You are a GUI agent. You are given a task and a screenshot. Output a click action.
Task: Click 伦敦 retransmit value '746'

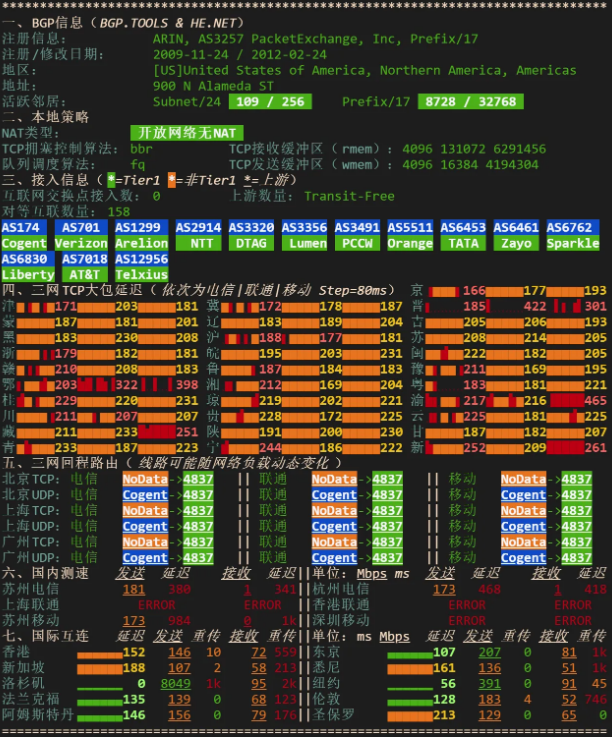pyautogui.click(x=596, y=699)
